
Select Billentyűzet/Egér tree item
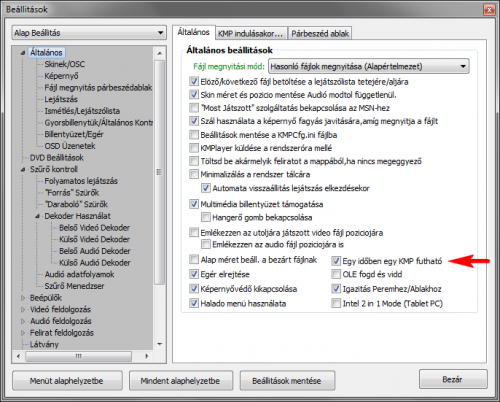pos(74,134)
